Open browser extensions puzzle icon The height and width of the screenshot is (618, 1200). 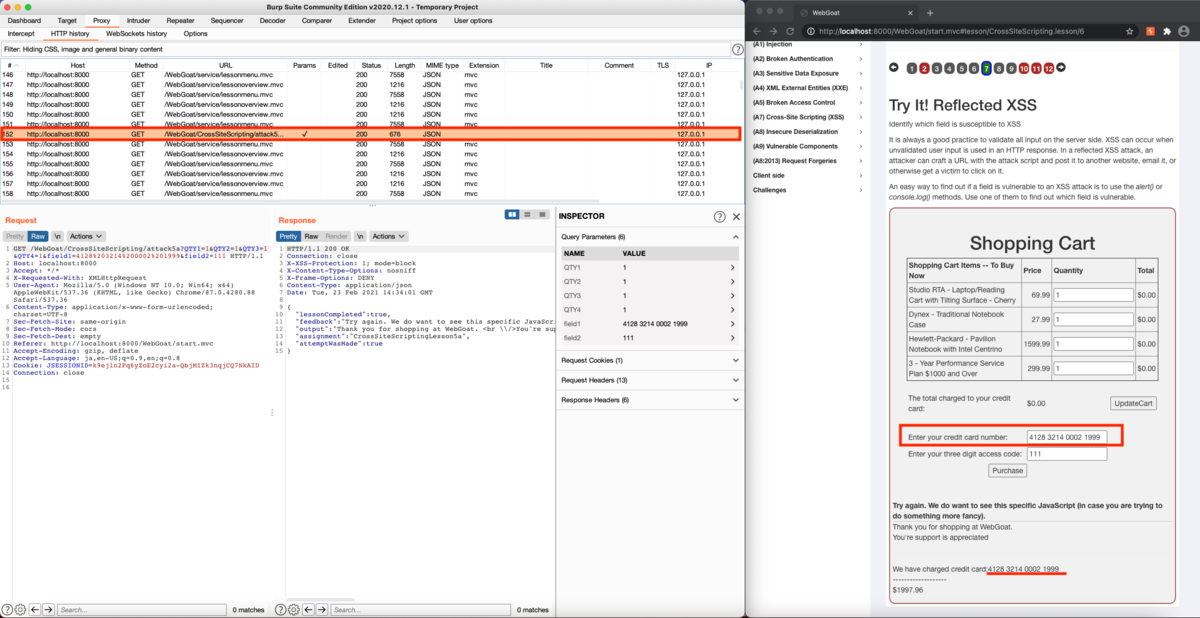1165,31
